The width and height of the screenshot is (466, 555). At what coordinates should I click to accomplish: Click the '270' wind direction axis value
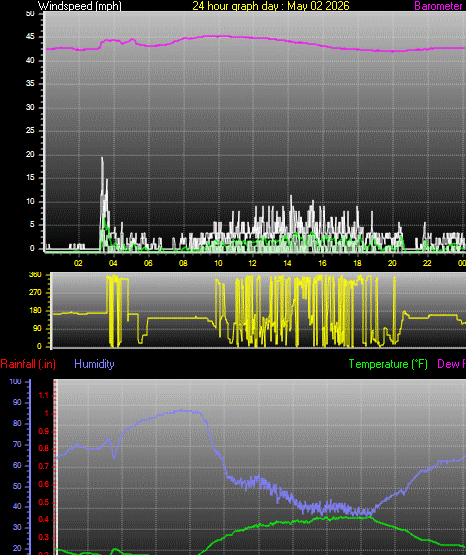pyautogui.click(x=35, y=292)
